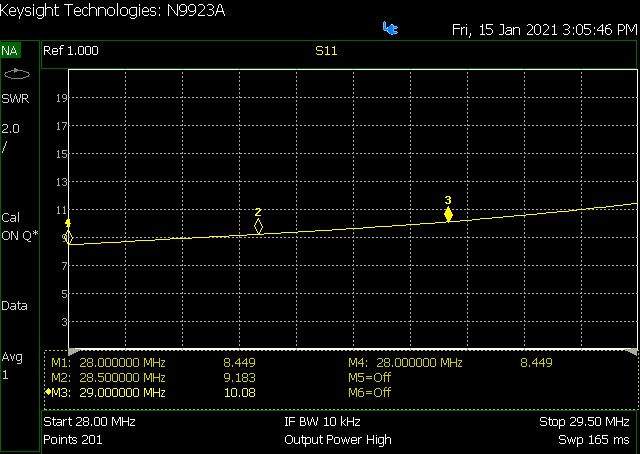Select the active M3: 29.000000 MHz row
This screenshot has height=454, width=640.
point(151,393)
